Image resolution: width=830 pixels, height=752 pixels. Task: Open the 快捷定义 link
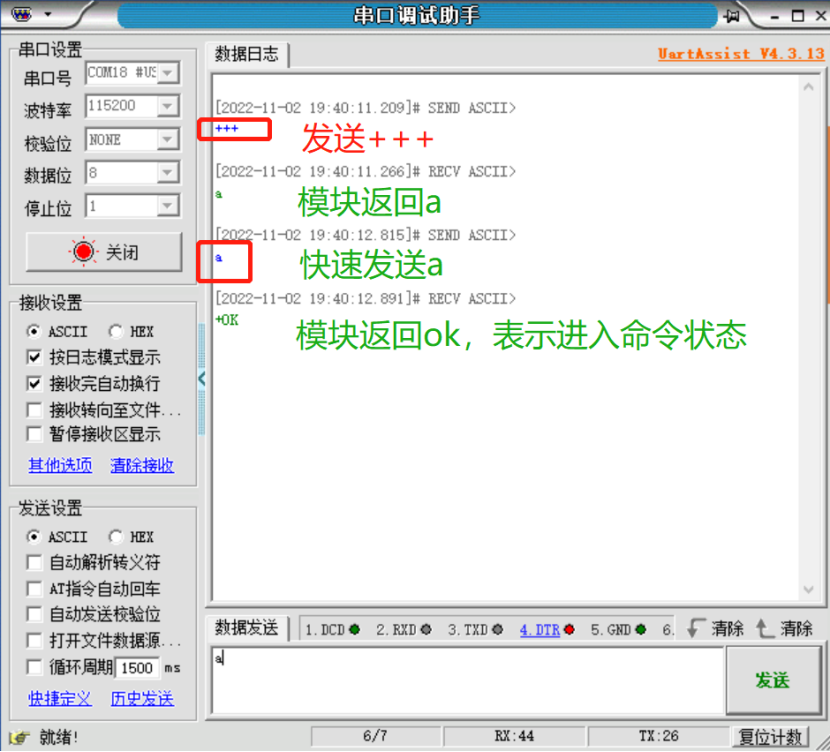click(x=60, y=698)
